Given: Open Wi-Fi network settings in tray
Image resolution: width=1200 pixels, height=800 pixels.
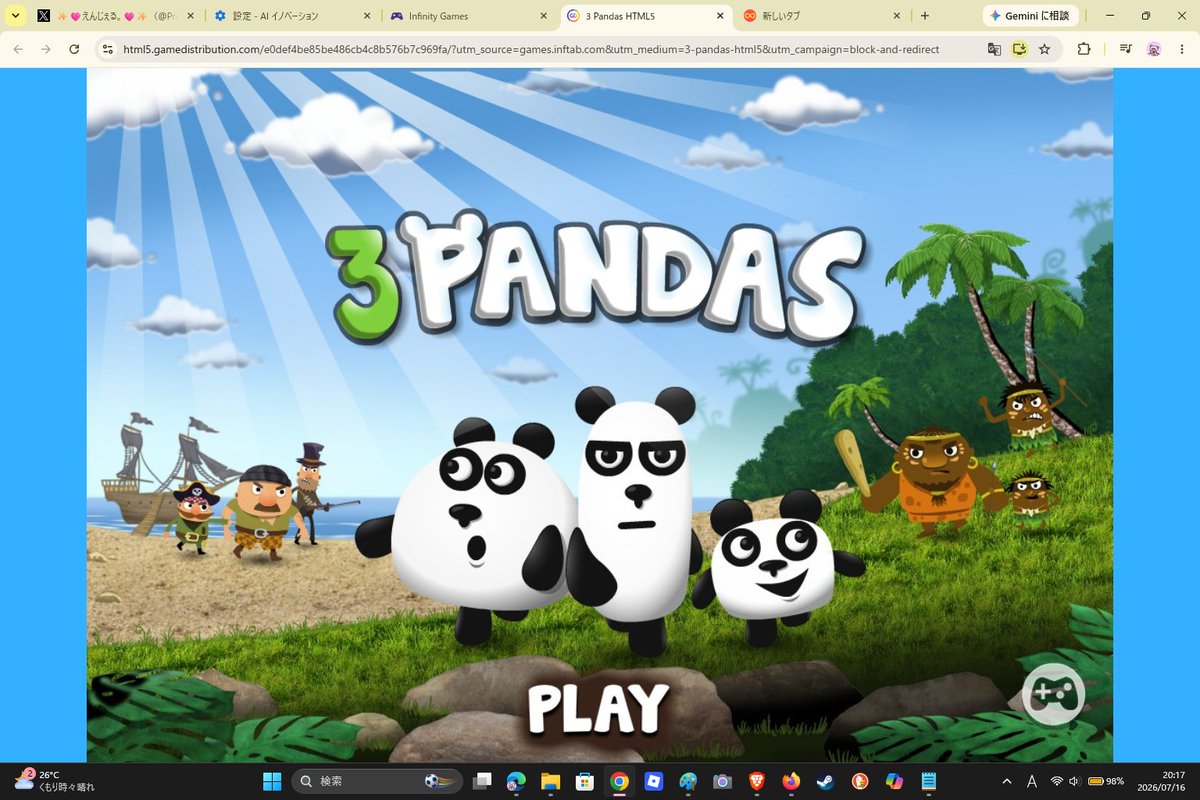Looking at the screenshot, I should click(x=1057, y=781).
